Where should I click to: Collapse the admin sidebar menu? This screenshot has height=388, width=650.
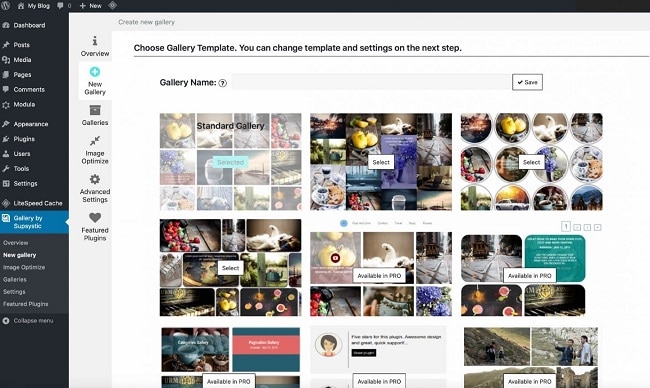pyautogui.click(x=28, y=320)
